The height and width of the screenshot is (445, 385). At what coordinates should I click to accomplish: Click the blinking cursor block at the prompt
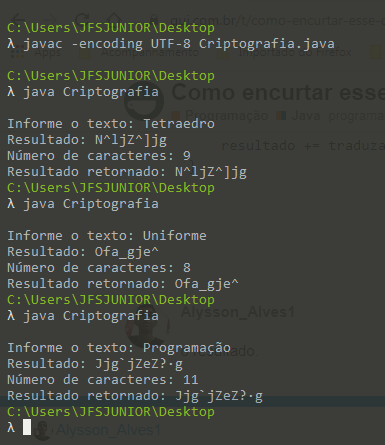(x=27, y=427)
